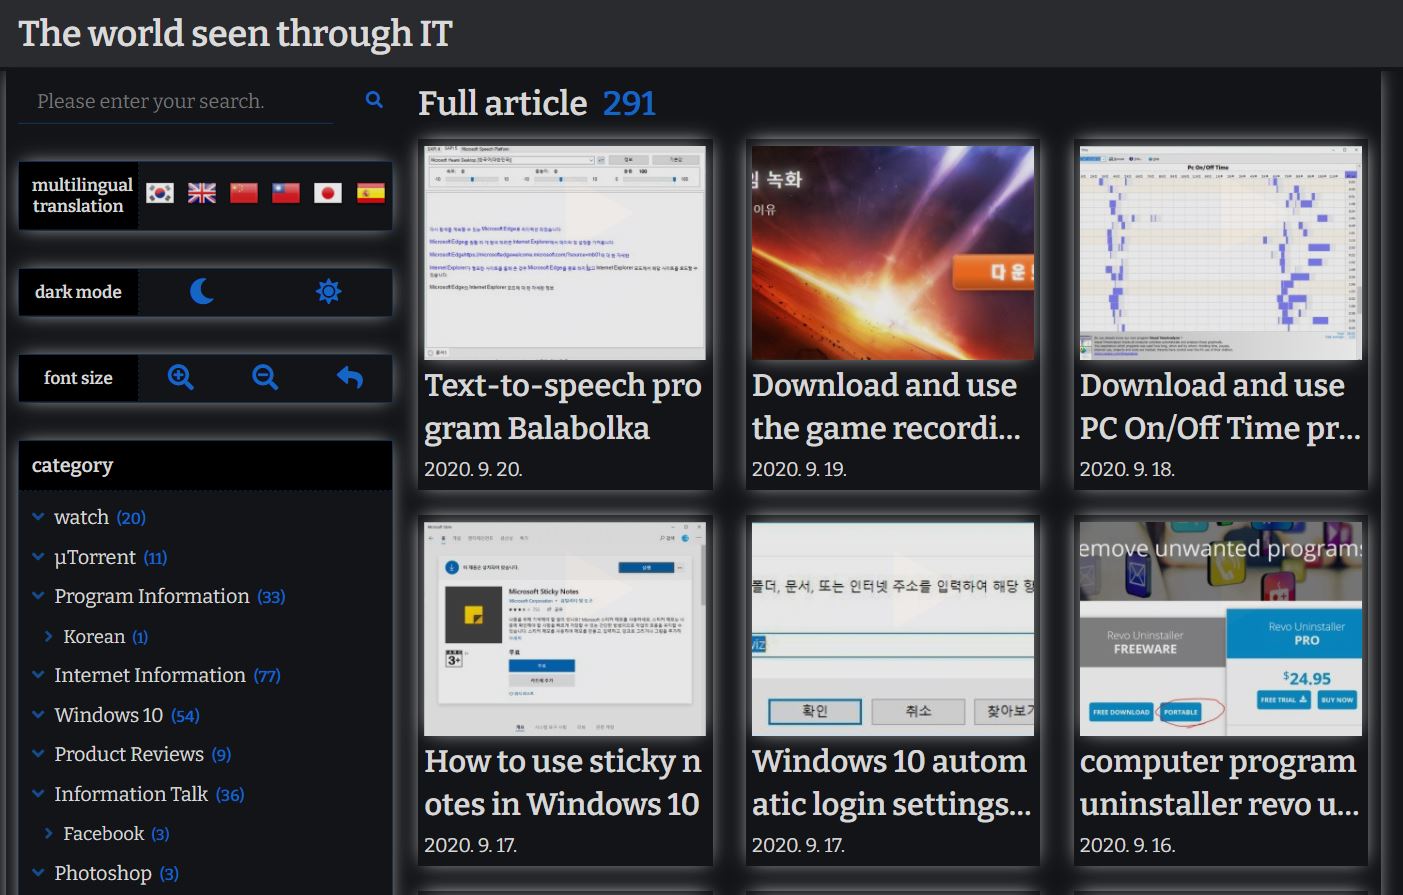
Task: Click the search magnifier icon
Action: [374, 100]
